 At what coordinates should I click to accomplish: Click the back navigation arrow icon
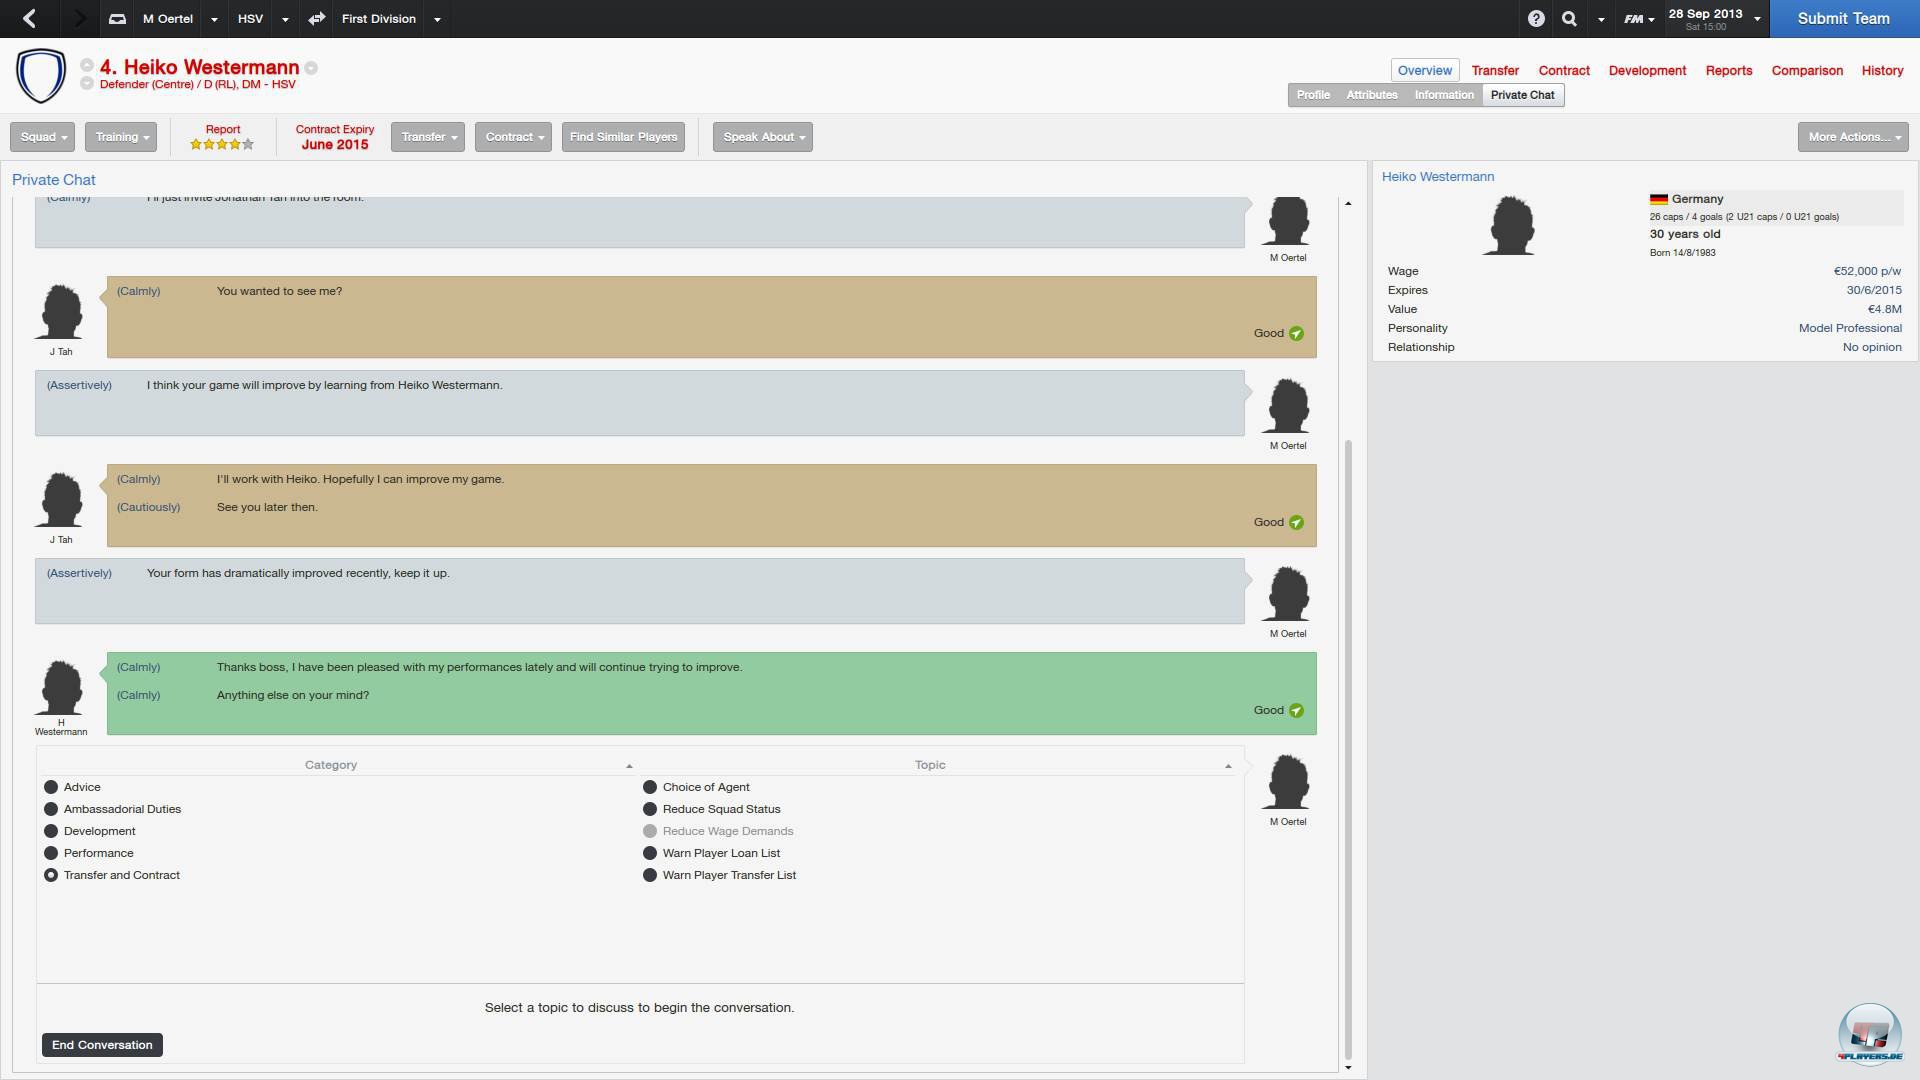30,18
